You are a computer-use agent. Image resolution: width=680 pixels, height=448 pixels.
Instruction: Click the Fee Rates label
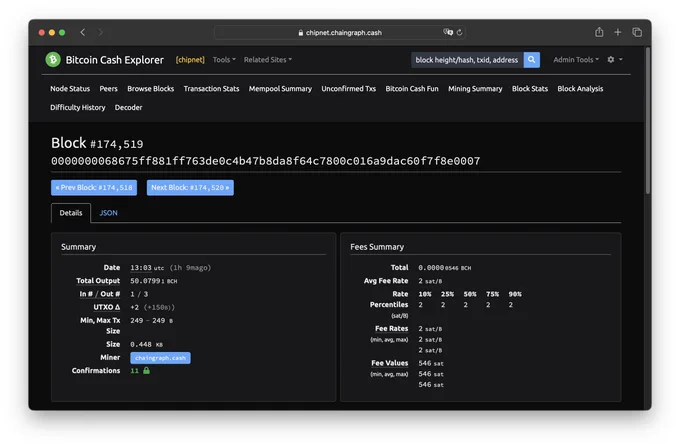point(392,329)
